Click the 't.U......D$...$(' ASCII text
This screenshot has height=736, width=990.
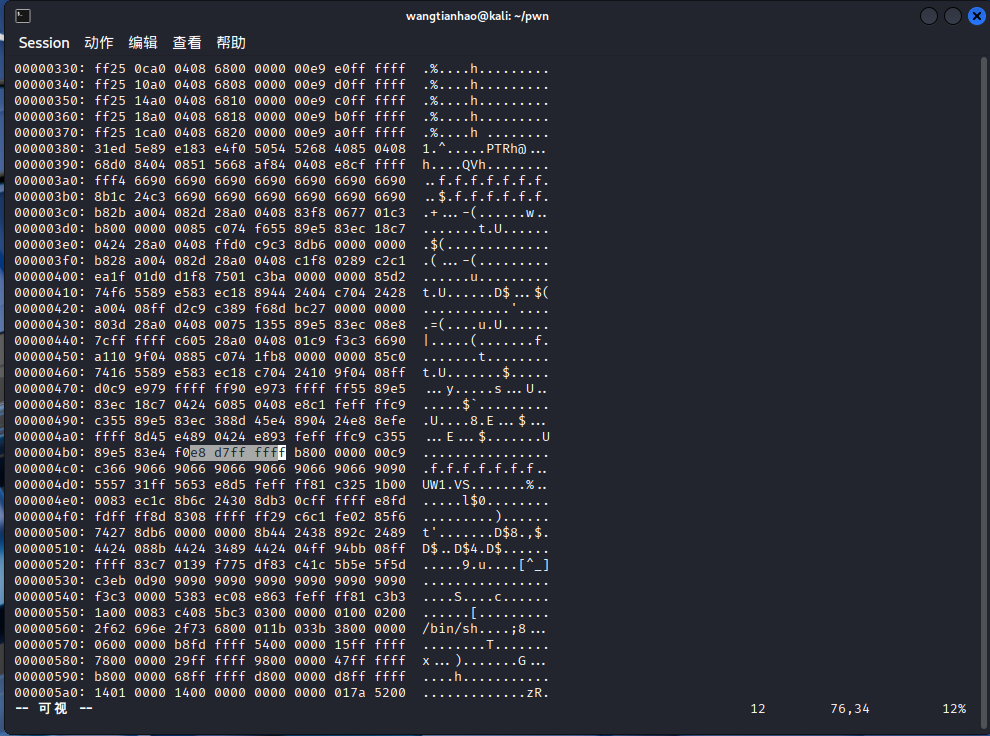click(x=486, y=293)
